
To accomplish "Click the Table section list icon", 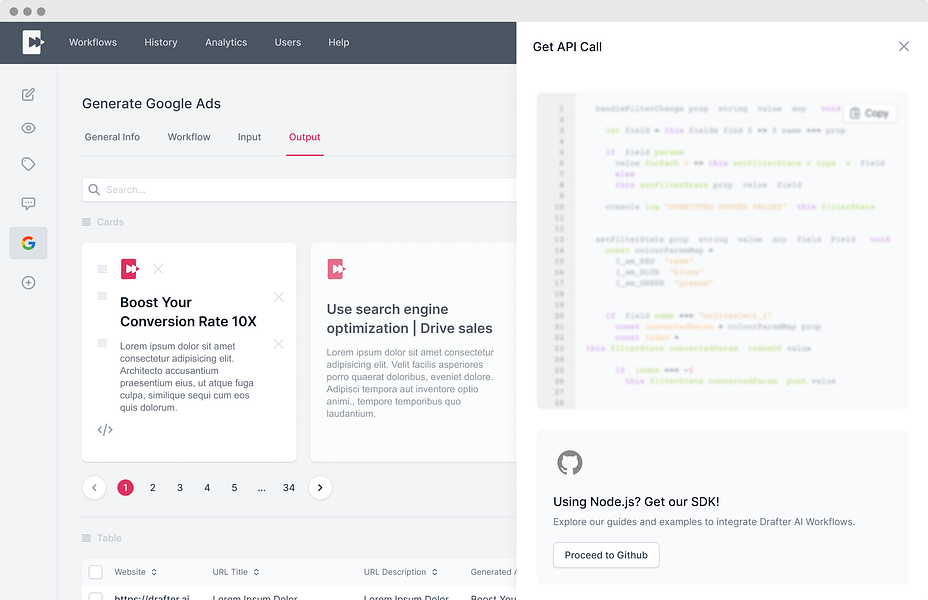I will point(86,538).
